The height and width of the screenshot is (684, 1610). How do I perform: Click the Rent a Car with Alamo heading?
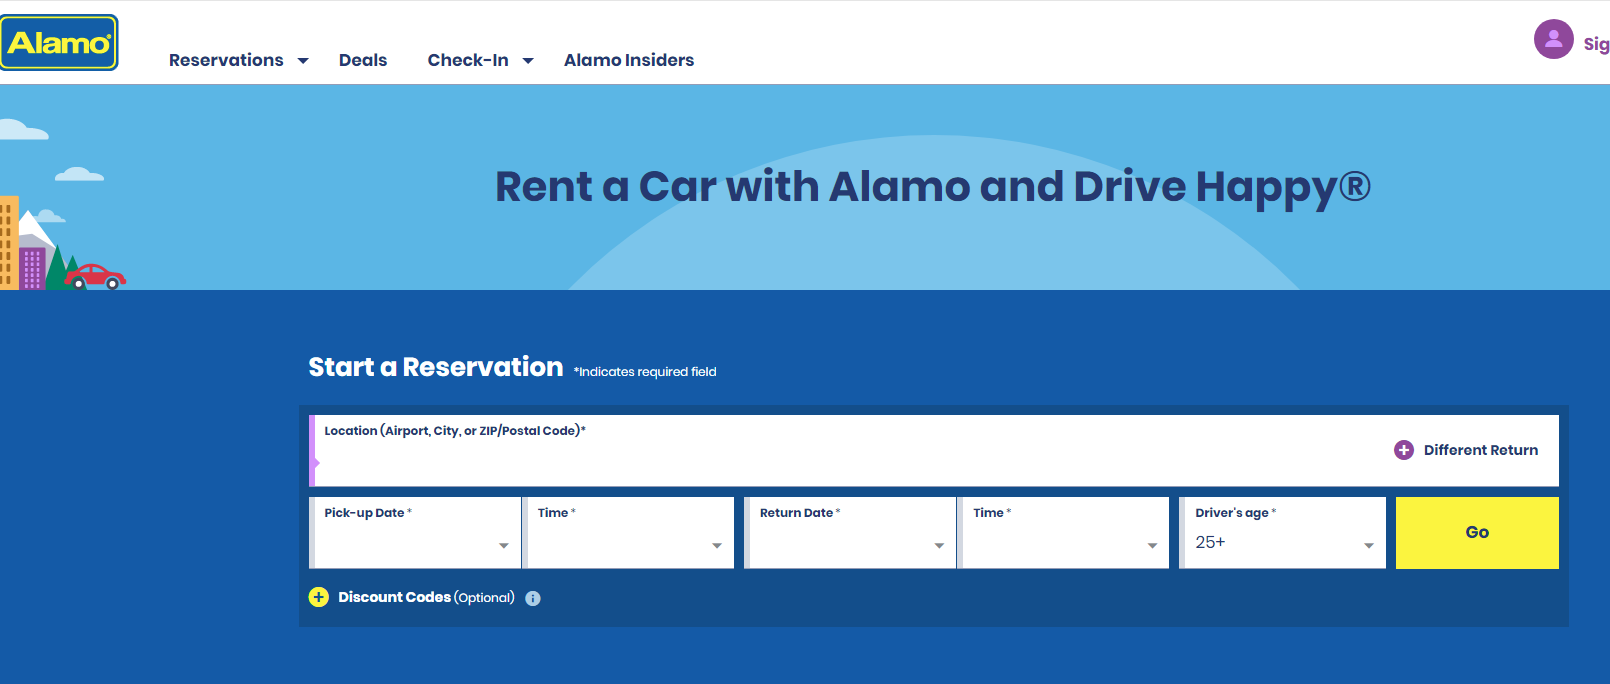pyautogui.click(x=932, y=187)
